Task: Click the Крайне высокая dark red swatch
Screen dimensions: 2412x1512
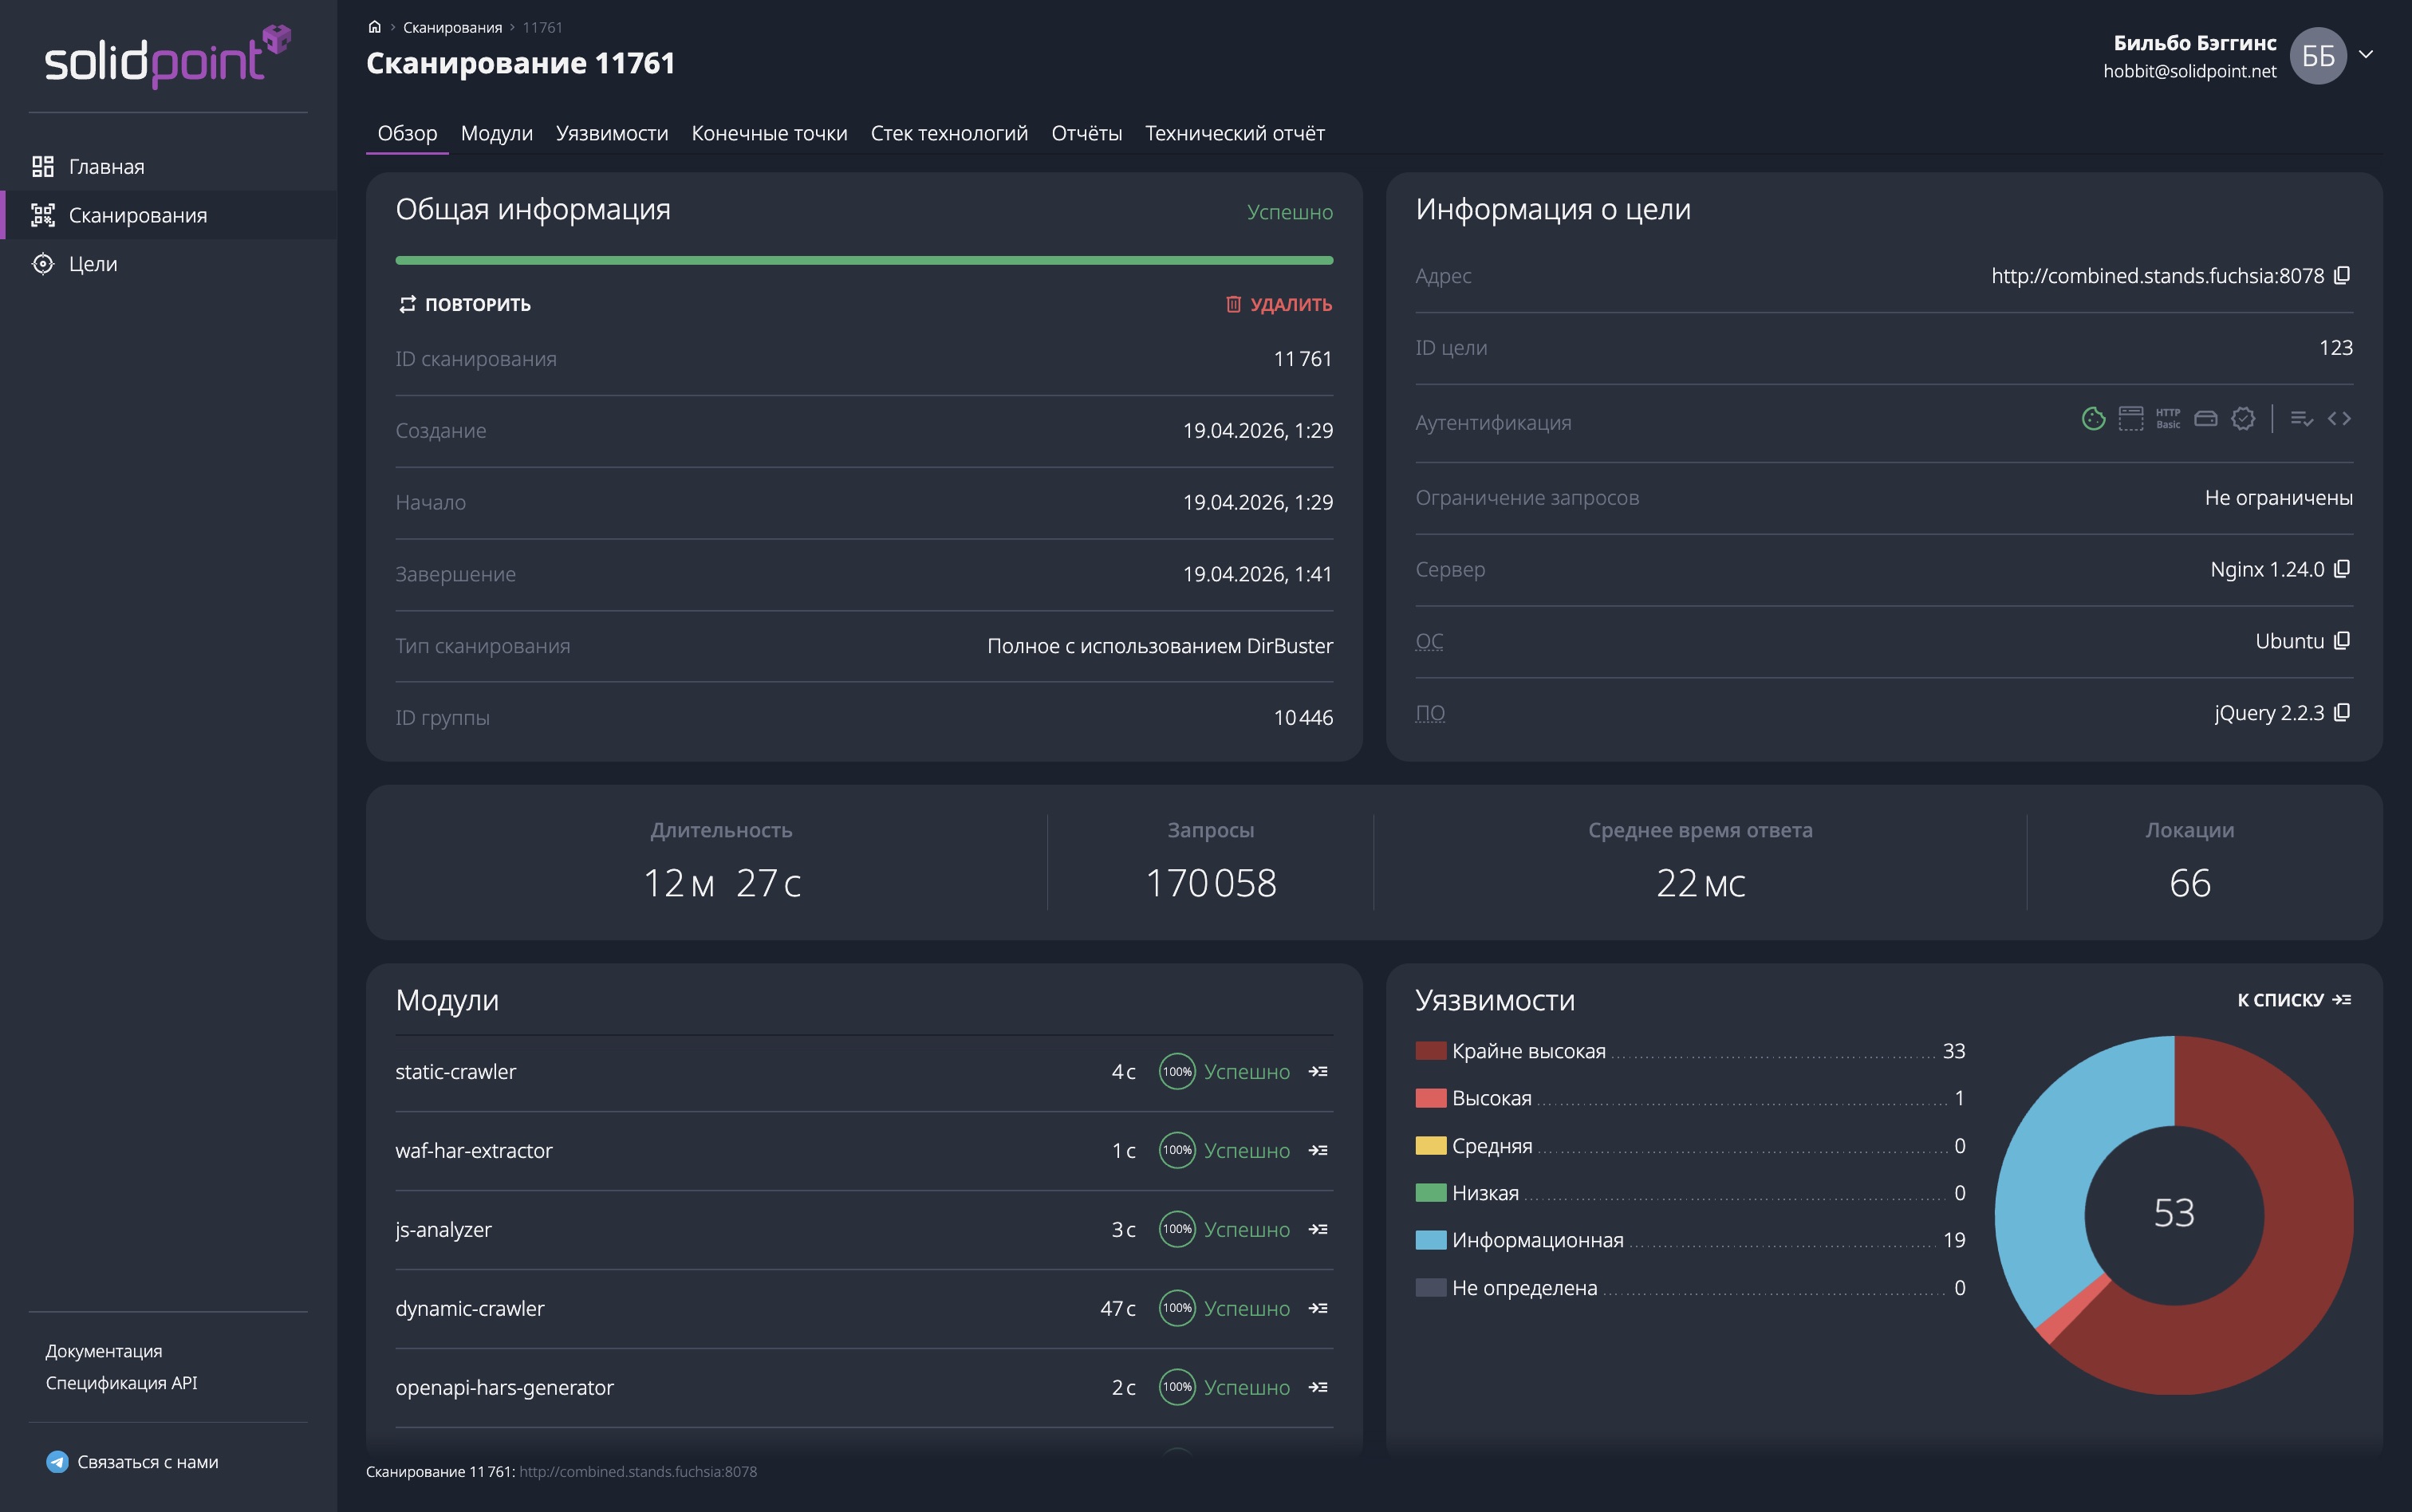Action: [1431, 1050]
